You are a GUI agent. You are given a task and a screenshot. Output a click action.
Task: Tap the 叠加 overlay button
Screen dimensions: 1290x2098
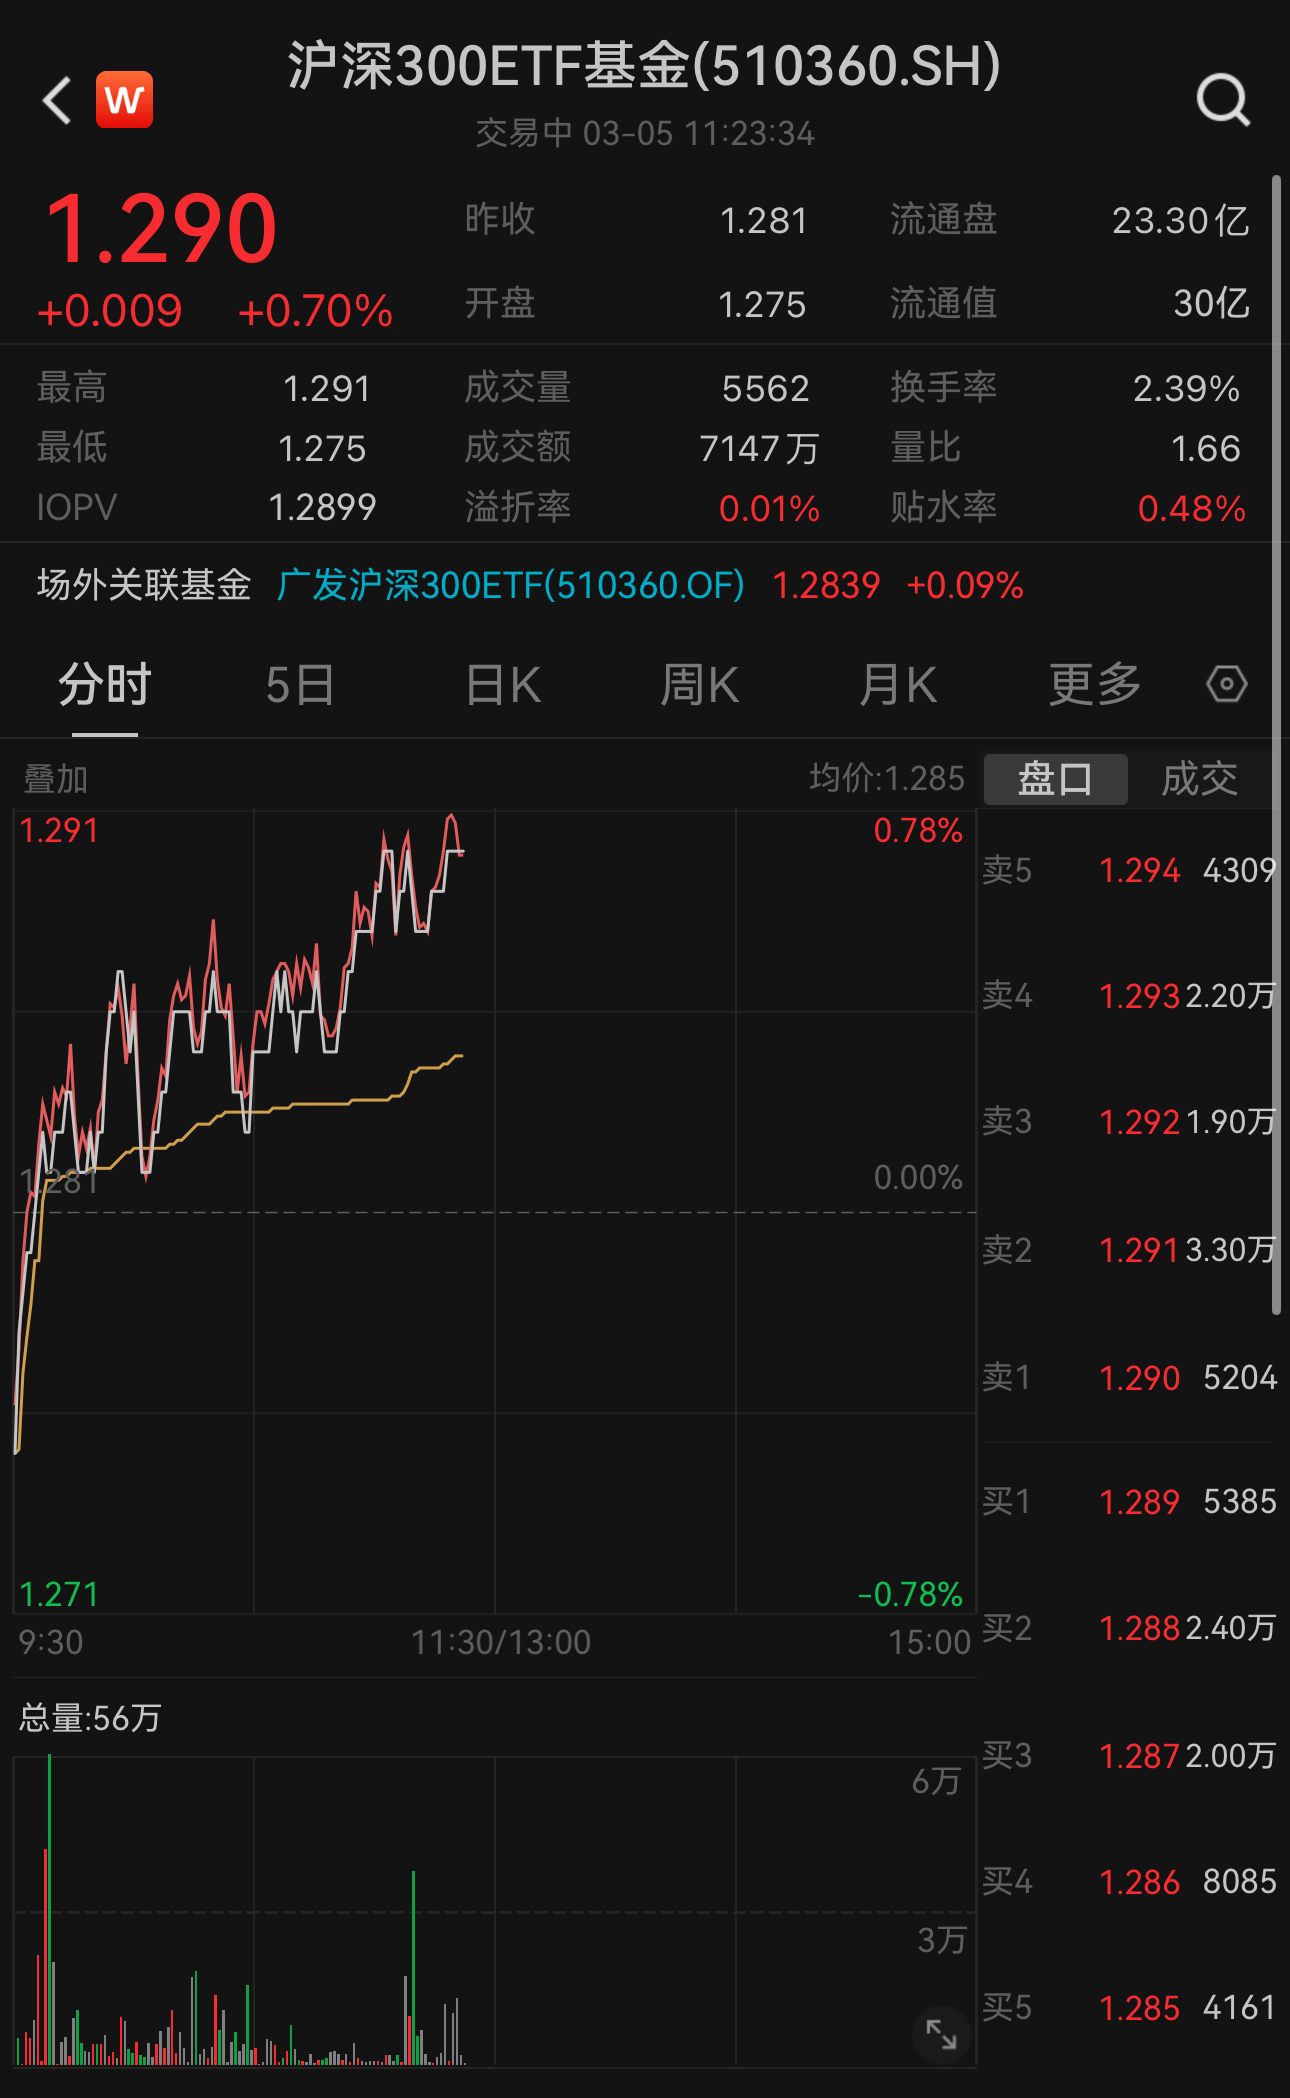56,779
